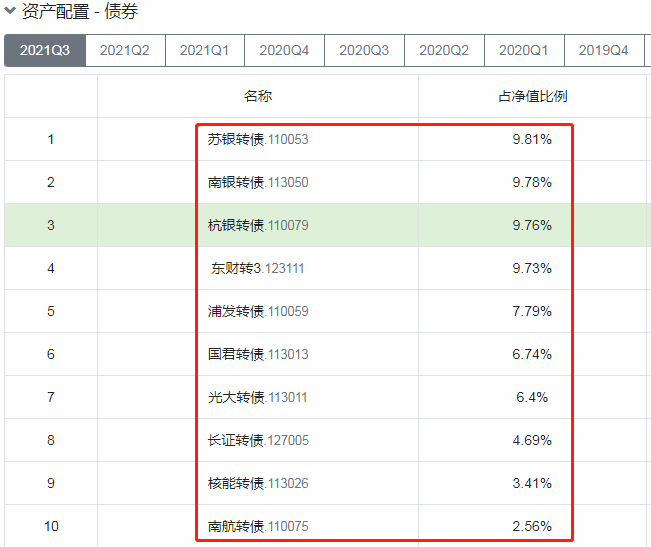Click the 南航转债.110075 bond name

coord(258,526)
